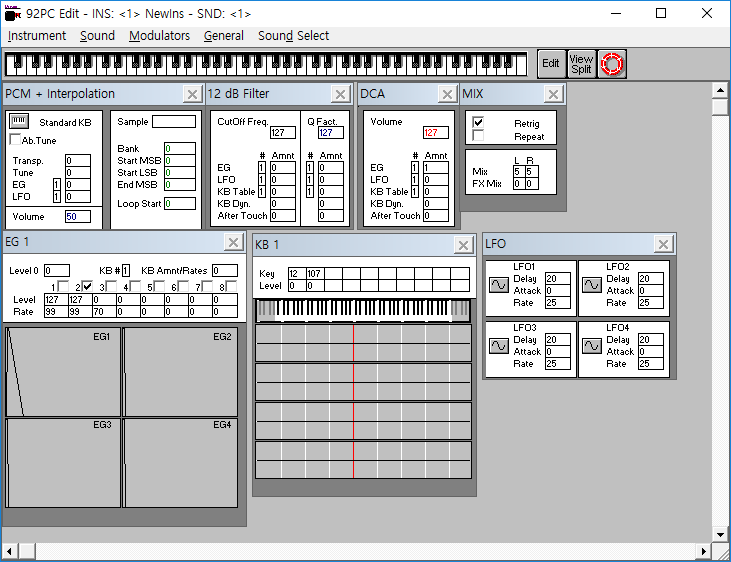Close the LFO panel
Image resolution: width=731 pixels, height=562 pixels.
663,244
